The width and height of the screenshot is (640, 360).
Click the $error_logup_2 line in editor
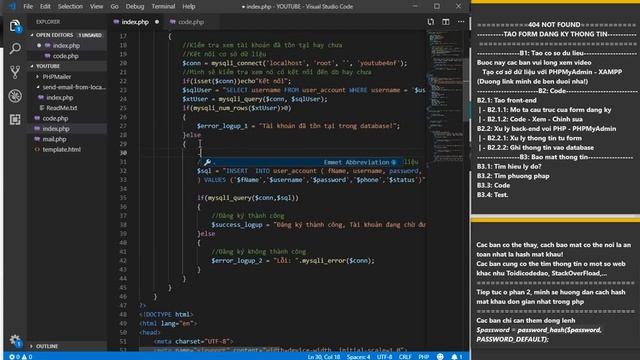point(293,261)
